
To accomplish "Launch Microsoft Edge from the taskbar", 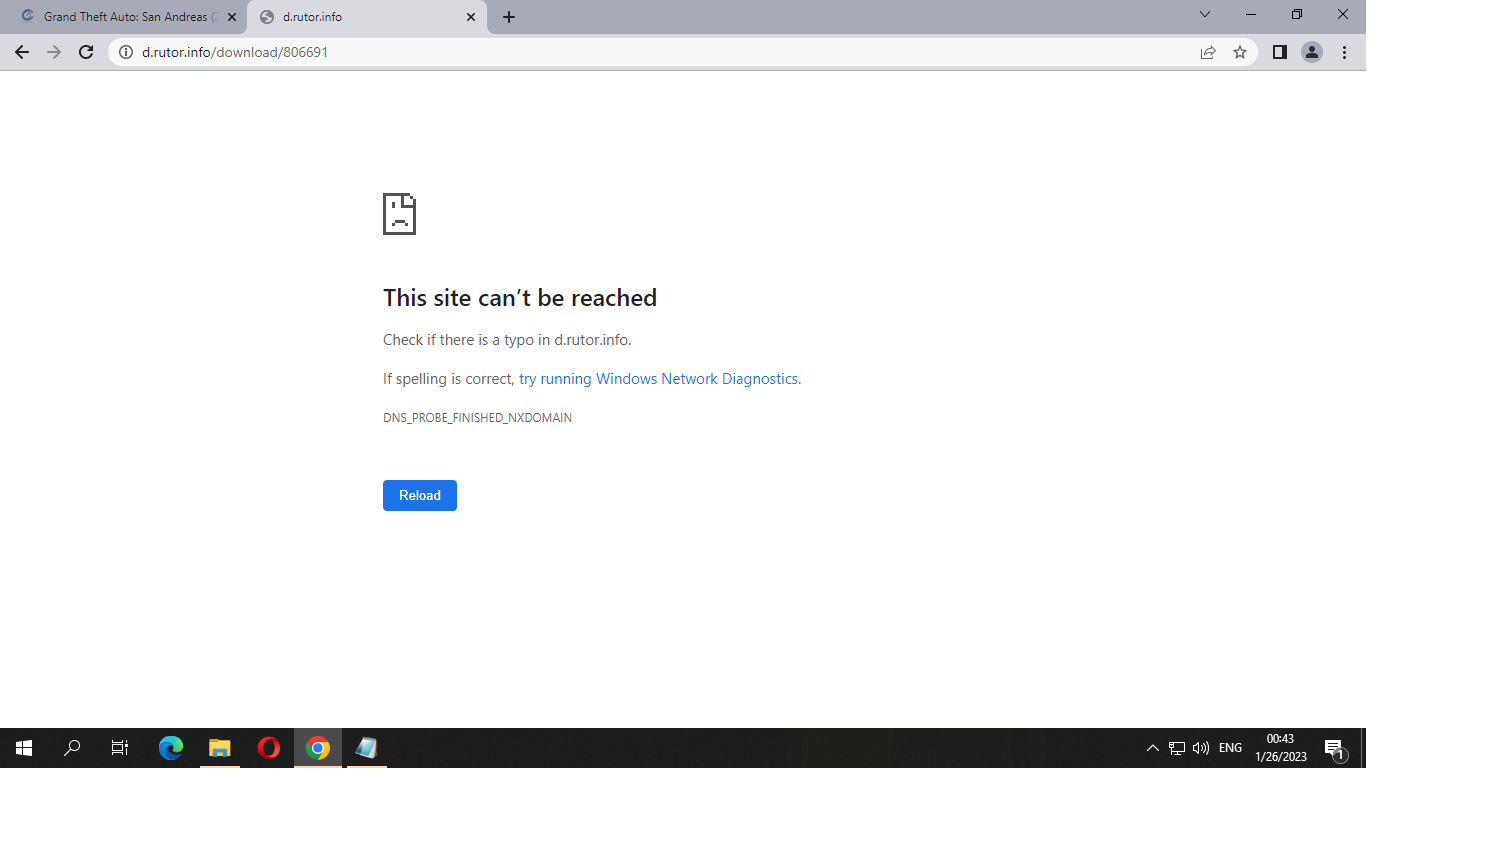I will (x=171, y=748).
